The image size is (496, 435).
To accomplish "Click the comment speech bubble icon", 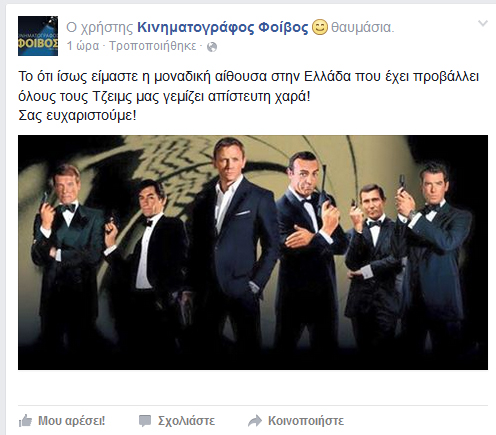I will pos(145,421).
